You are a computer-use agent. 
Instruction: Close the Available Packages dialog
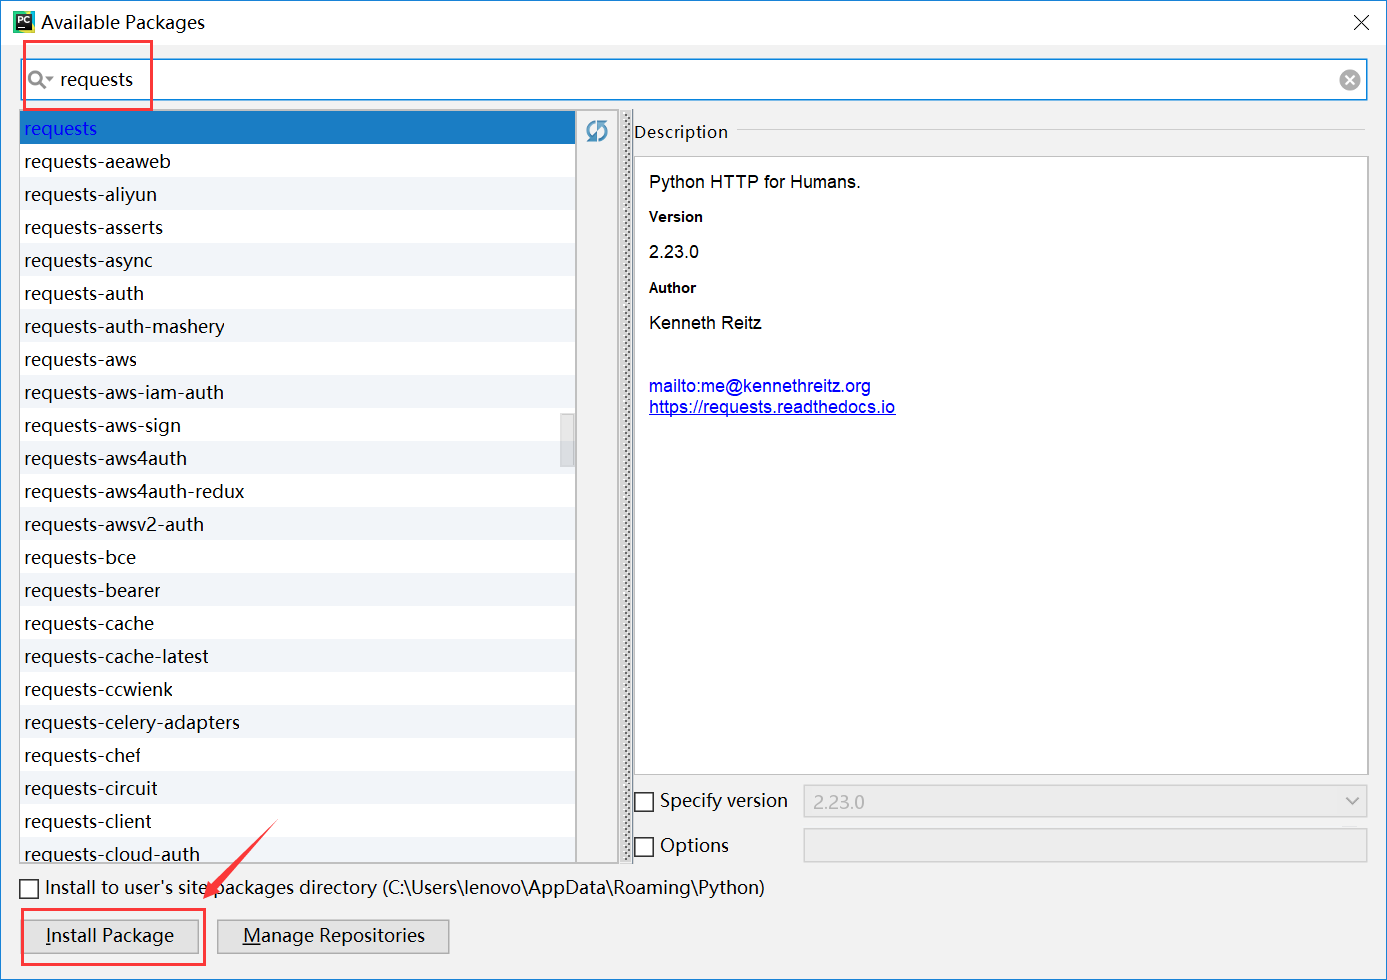[x=1361, y=22]
